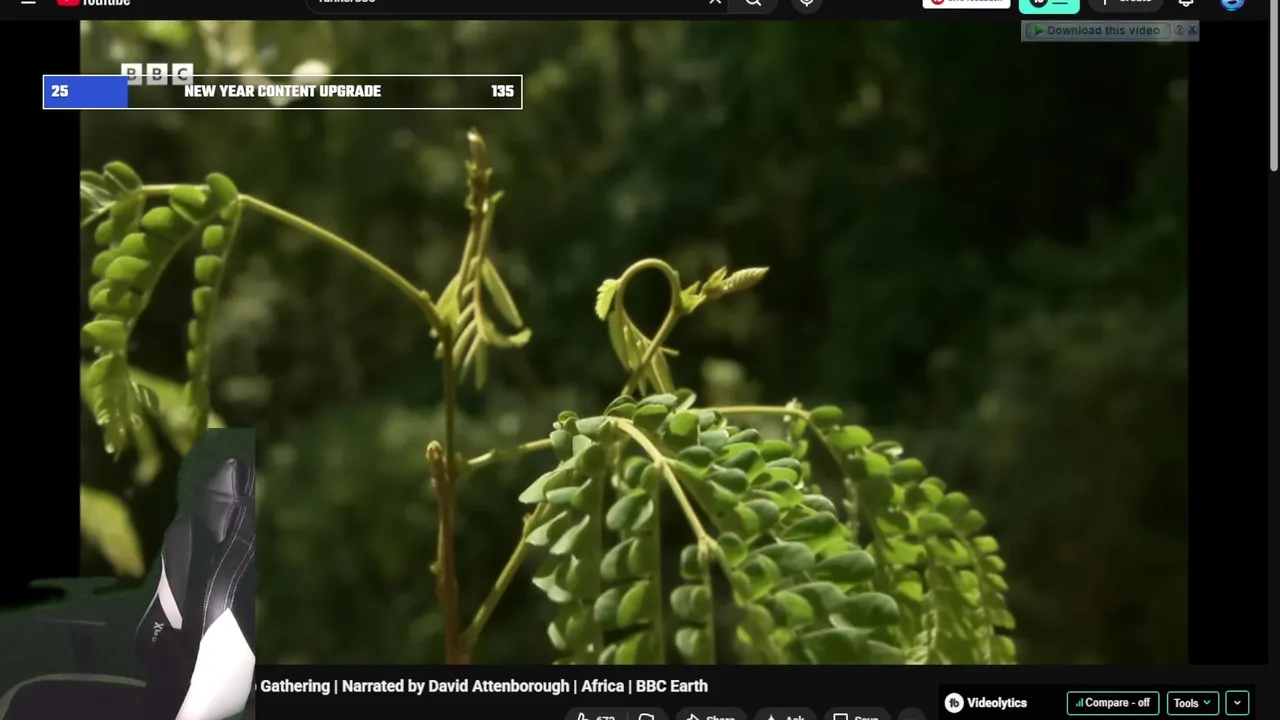Click the video title ending in BBC Earth

click(484, 686)
